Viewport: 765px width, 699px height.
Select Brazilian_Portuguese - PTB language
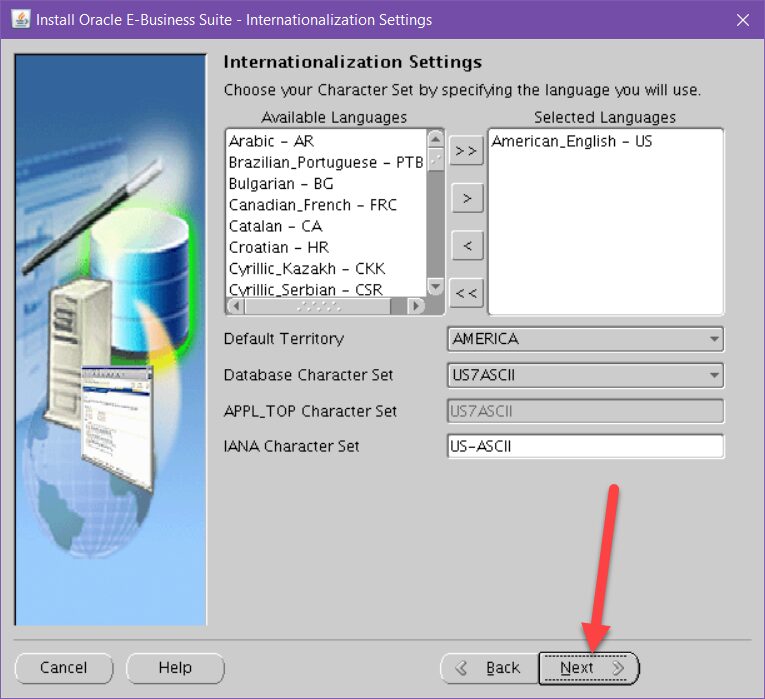(326, 162)
